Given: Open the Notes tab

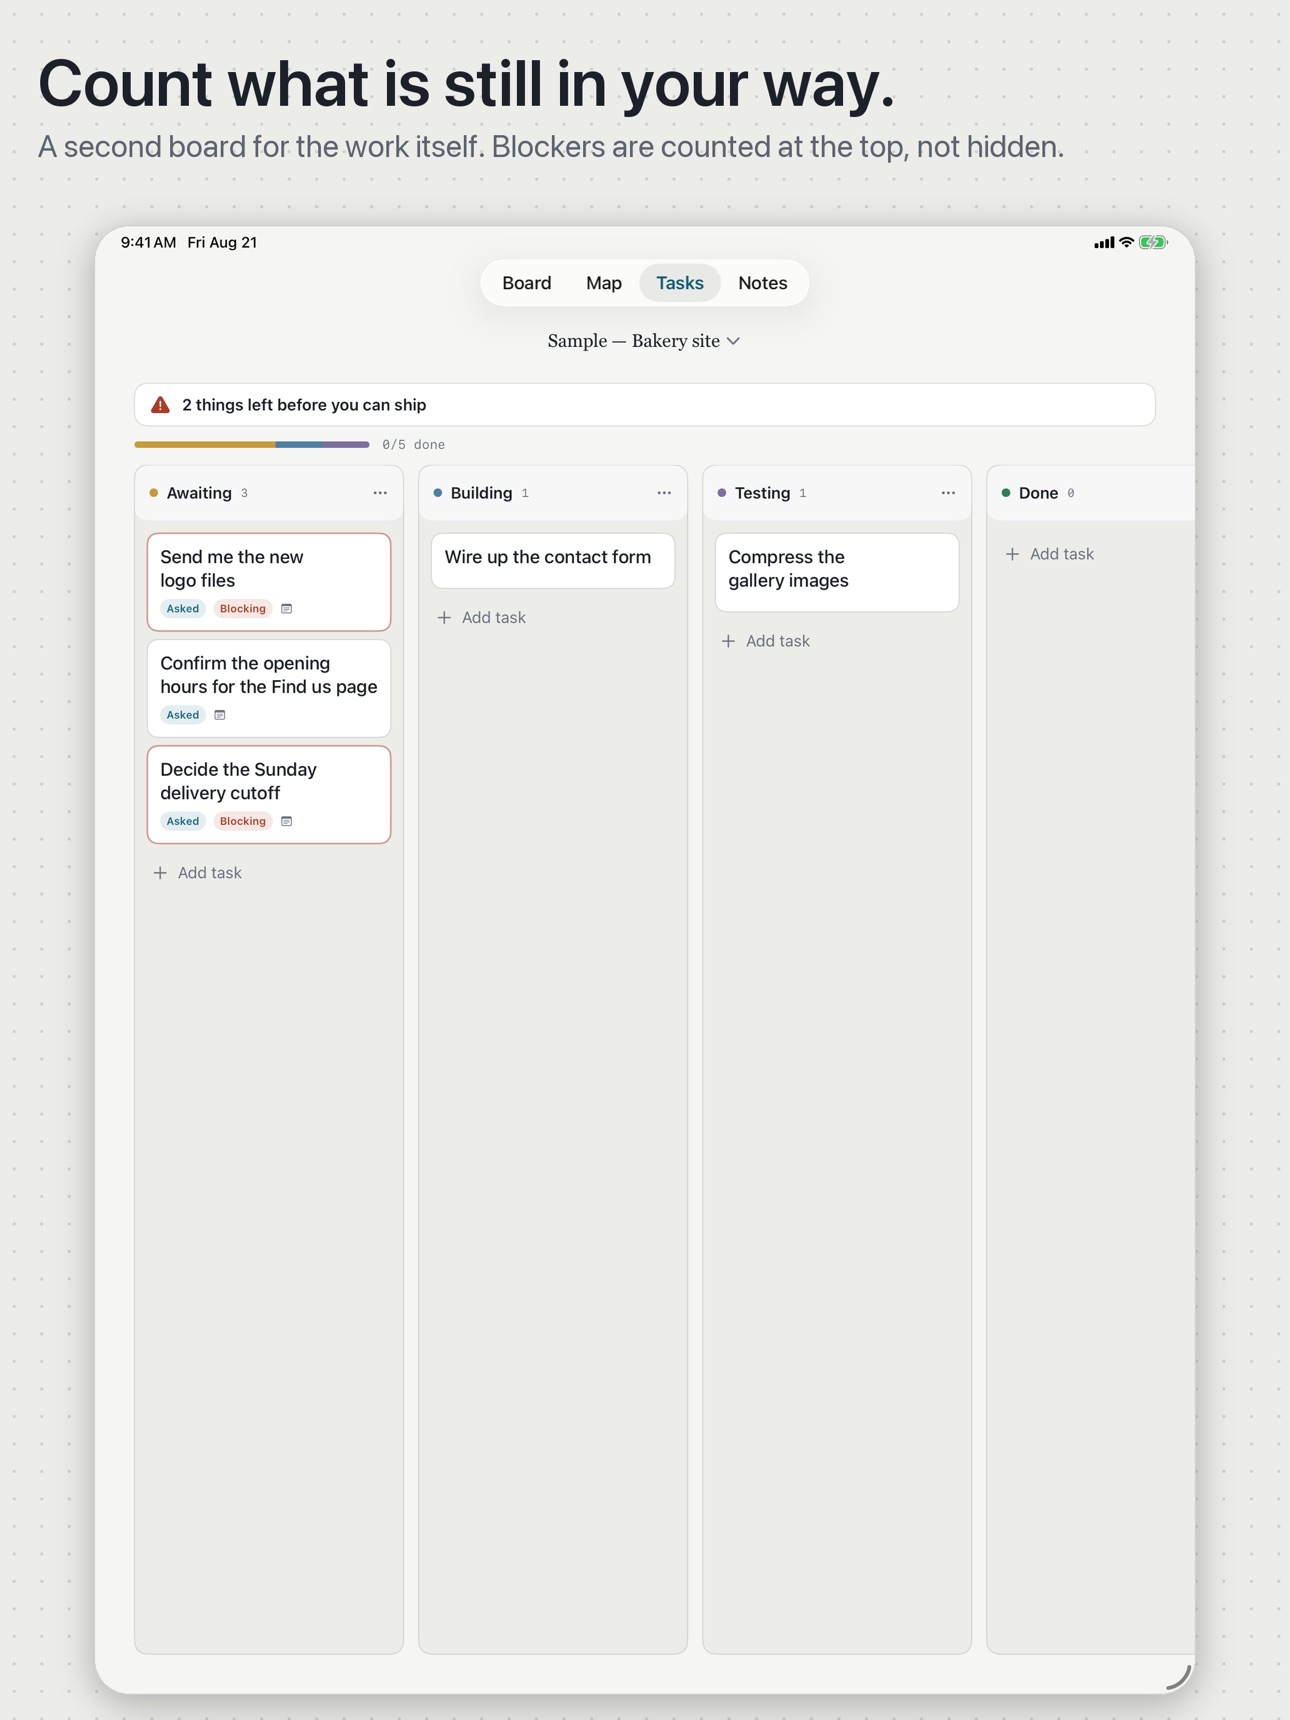Looking at the screenshot, I should pos(763,283).
